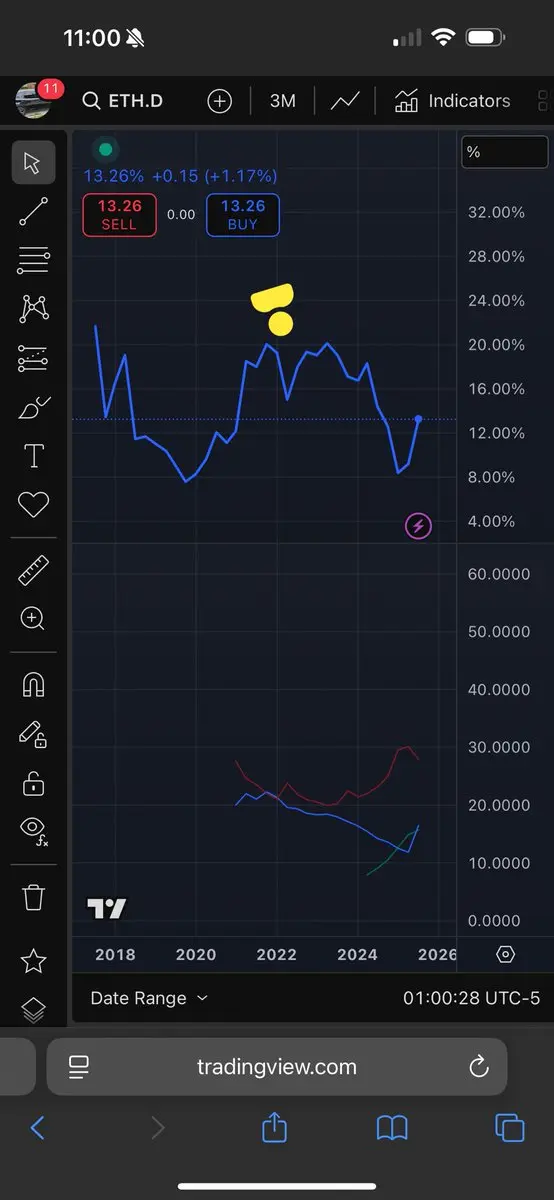Activate the zoom in tool

(x=33, y=618)
